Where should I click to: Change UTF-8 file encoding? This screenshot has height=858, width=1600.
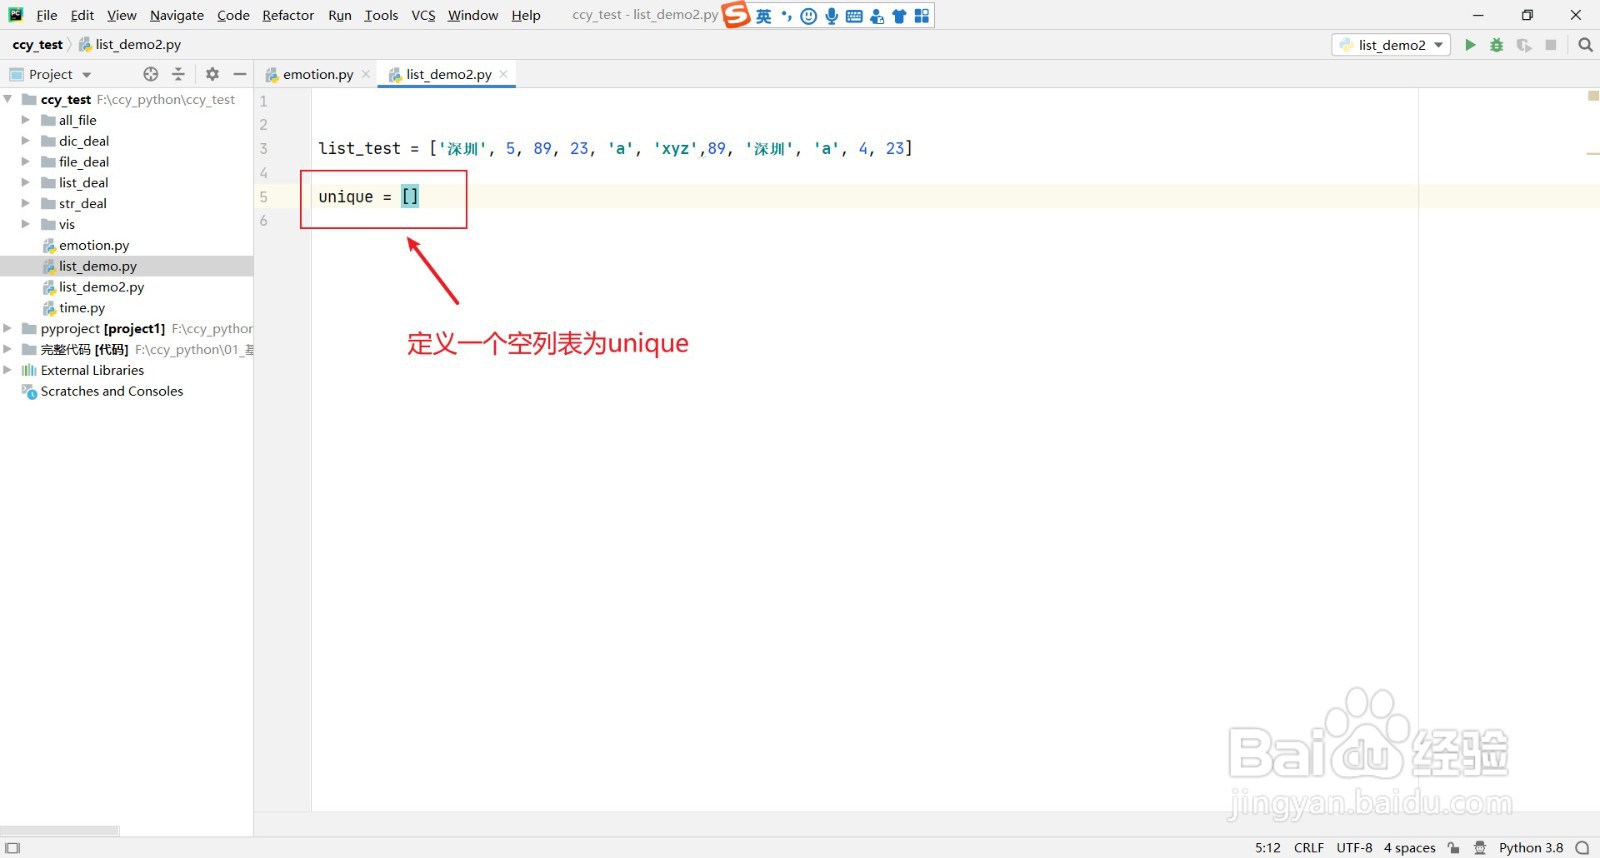1354,848
